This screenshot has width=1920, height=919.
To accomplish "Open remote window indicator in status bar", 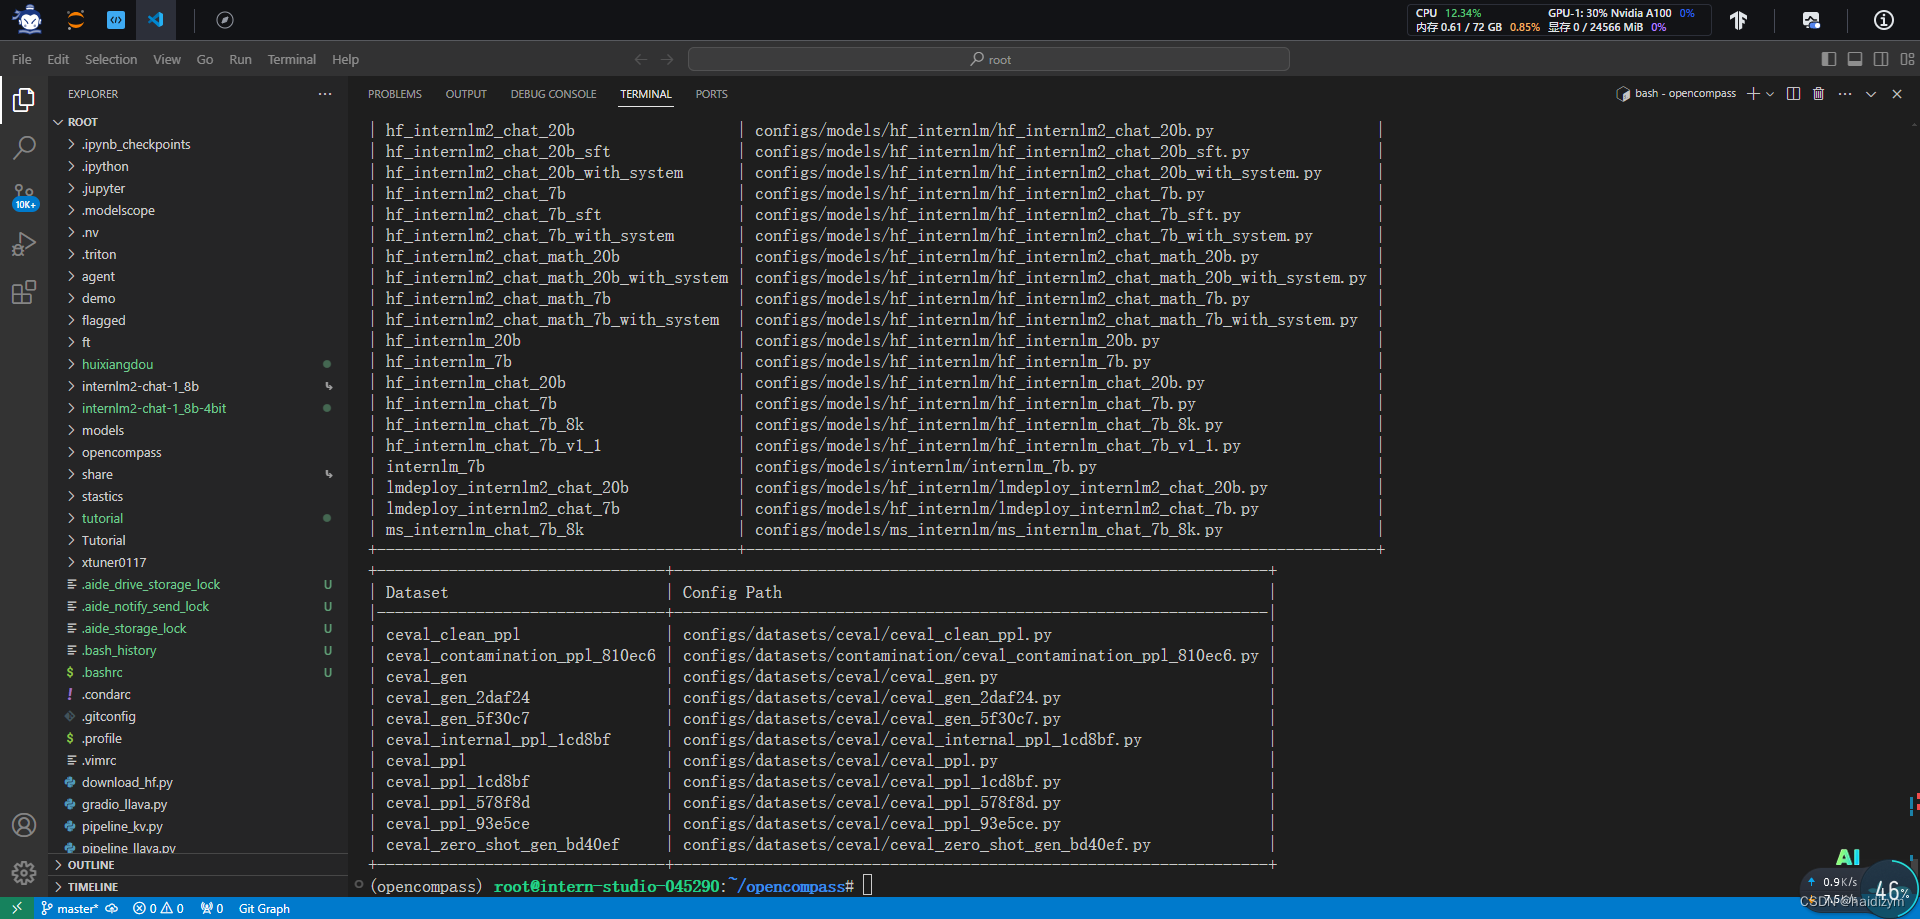I will [x=17, y=908].
